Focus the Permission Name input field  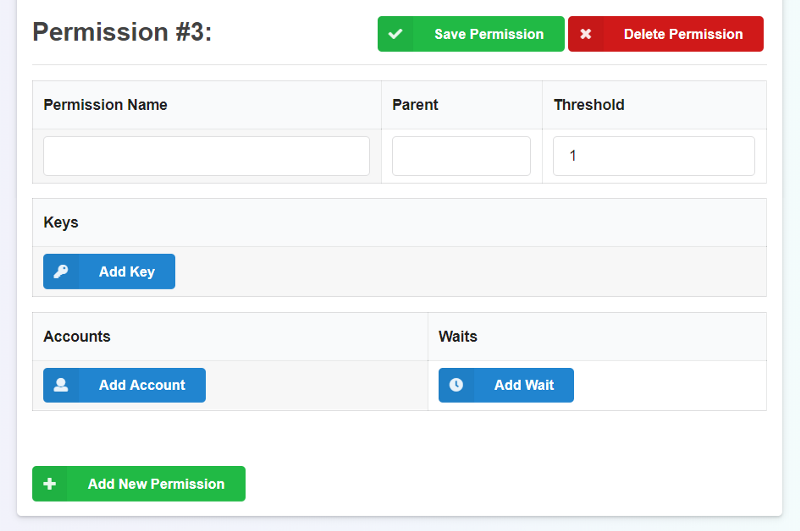(207, 156)
